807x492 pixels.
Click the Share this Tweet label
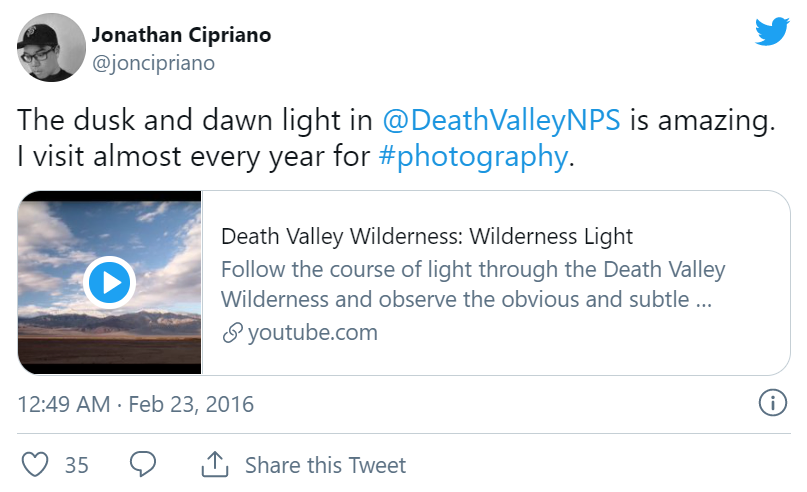click(325, 465)
